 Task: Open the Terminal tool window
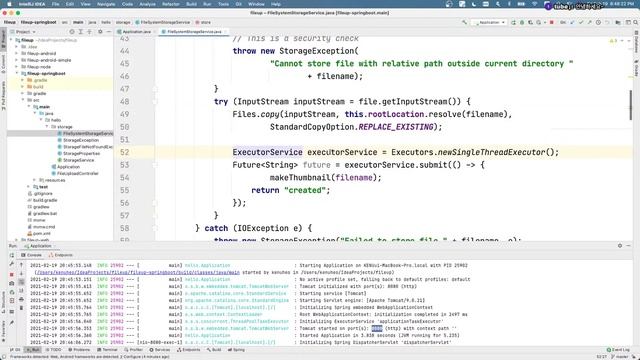coord(107,350)
